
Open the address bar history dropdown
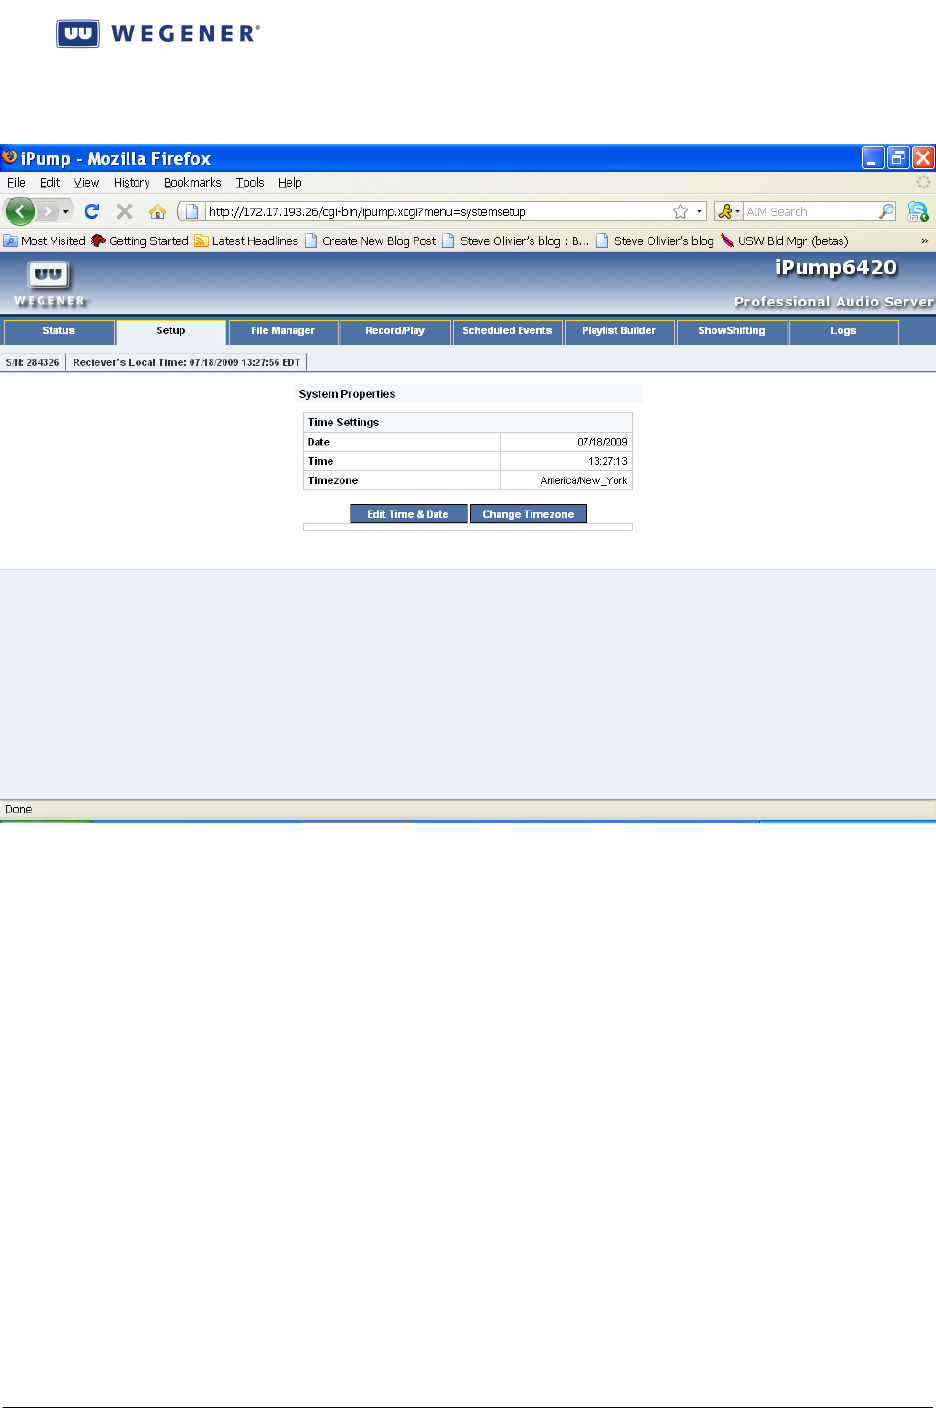(699, 212)
